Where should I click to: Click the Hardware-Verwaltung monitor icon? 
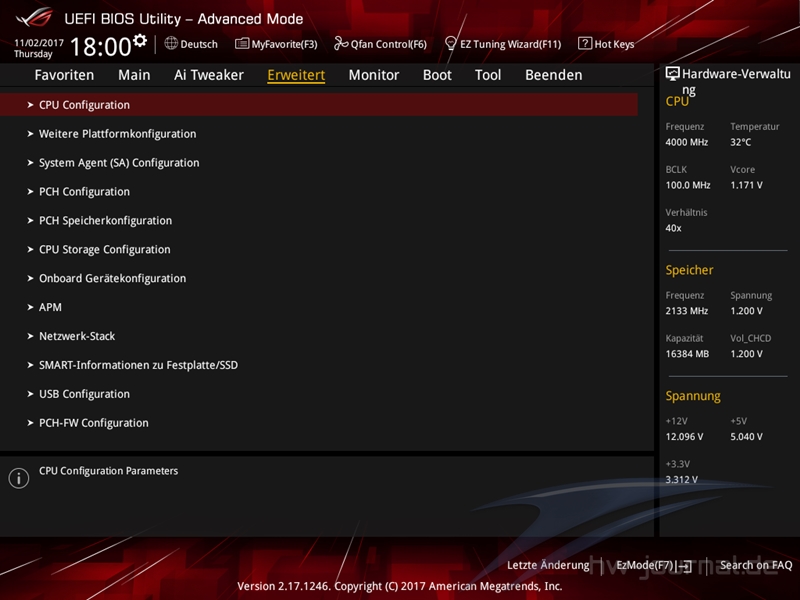(672, 74)
